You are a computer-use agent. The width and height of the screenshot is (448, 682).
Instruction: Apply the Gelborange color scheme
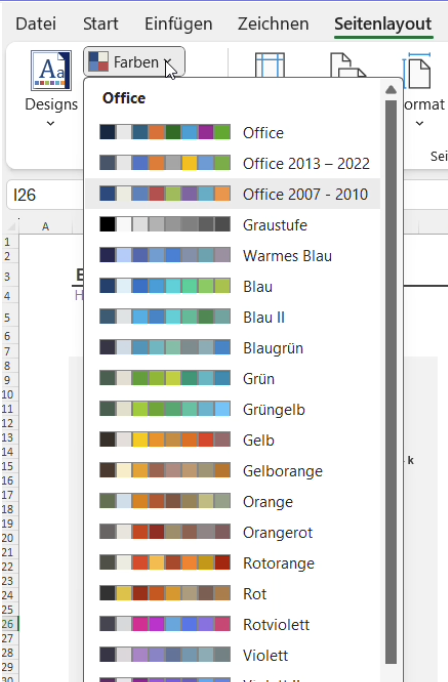click(x=233, y=471)
